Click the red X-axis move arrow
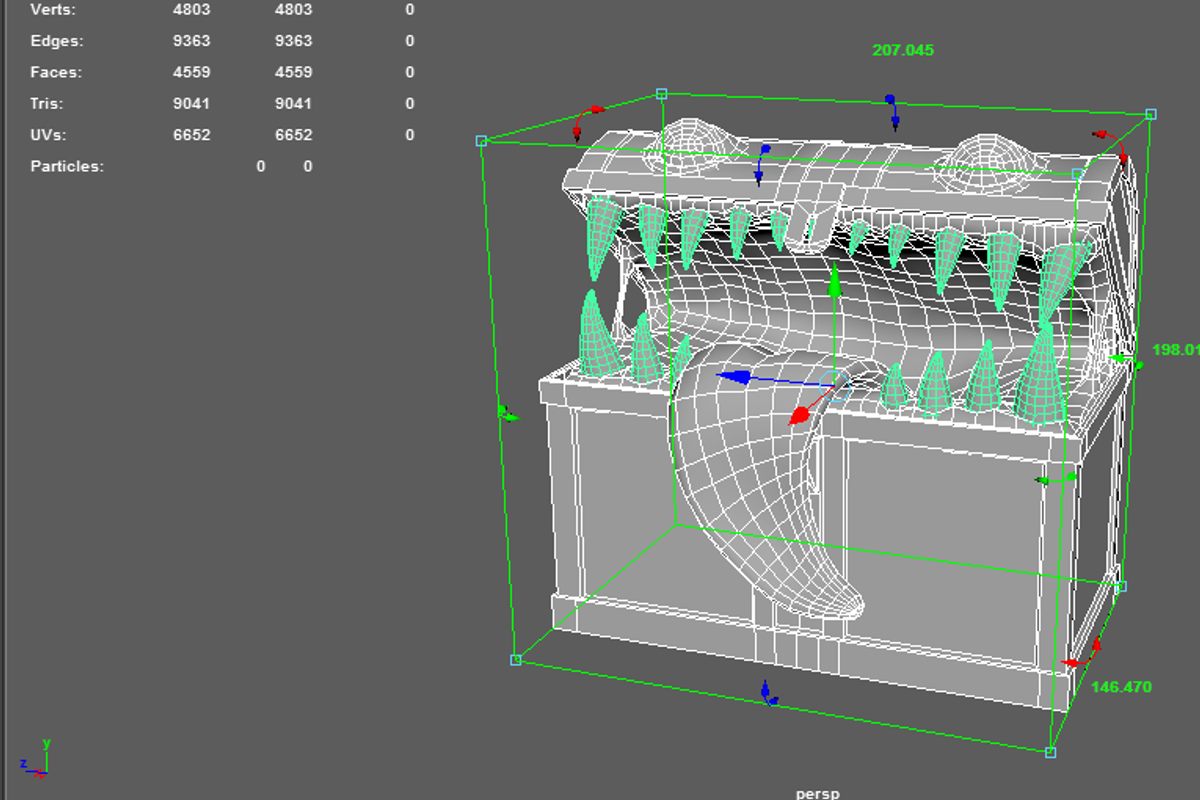Image resolution: width=1200 pixels, height=800 pixels. (x=799, y=417)
